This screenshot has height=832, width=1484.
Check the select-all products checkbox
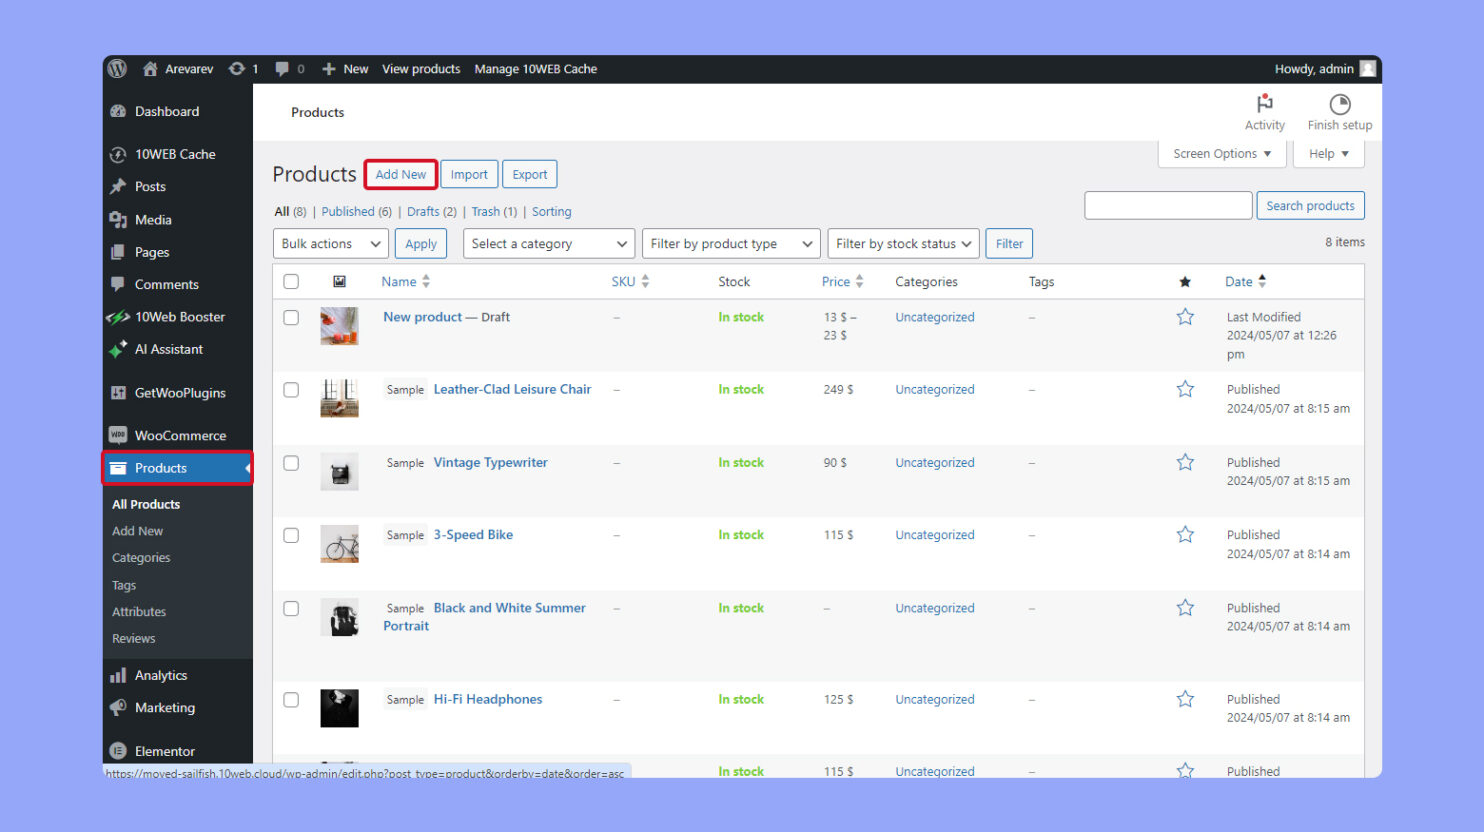pos(291,281)
